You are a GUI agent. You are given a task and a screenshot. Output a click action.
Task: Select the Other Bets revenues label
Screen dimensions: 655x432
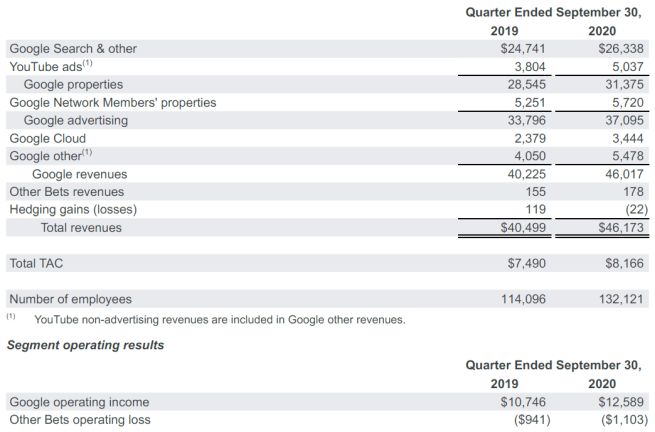click(67, 192)
